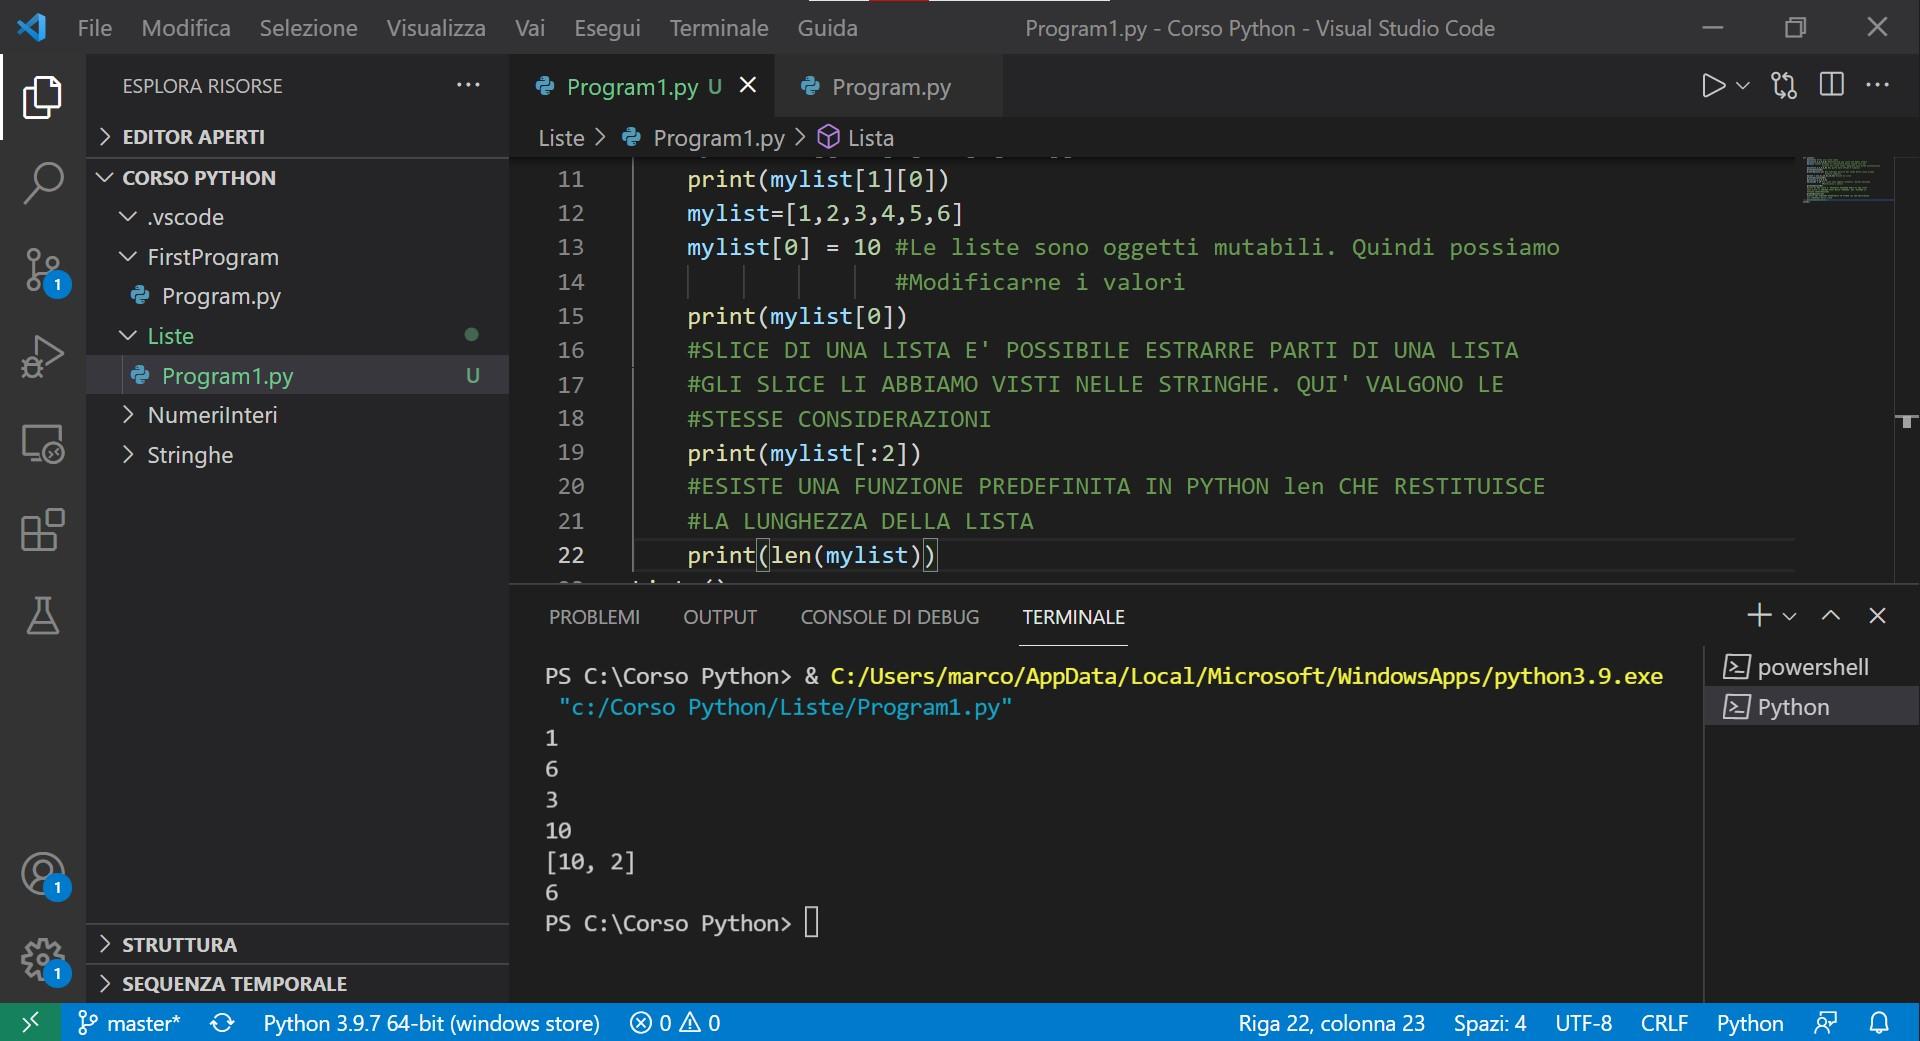This screenshot has width=1920, height=1041.
Task: Select the Python terminal instance
Action: pyautogui.click(x=1812, y=707)
